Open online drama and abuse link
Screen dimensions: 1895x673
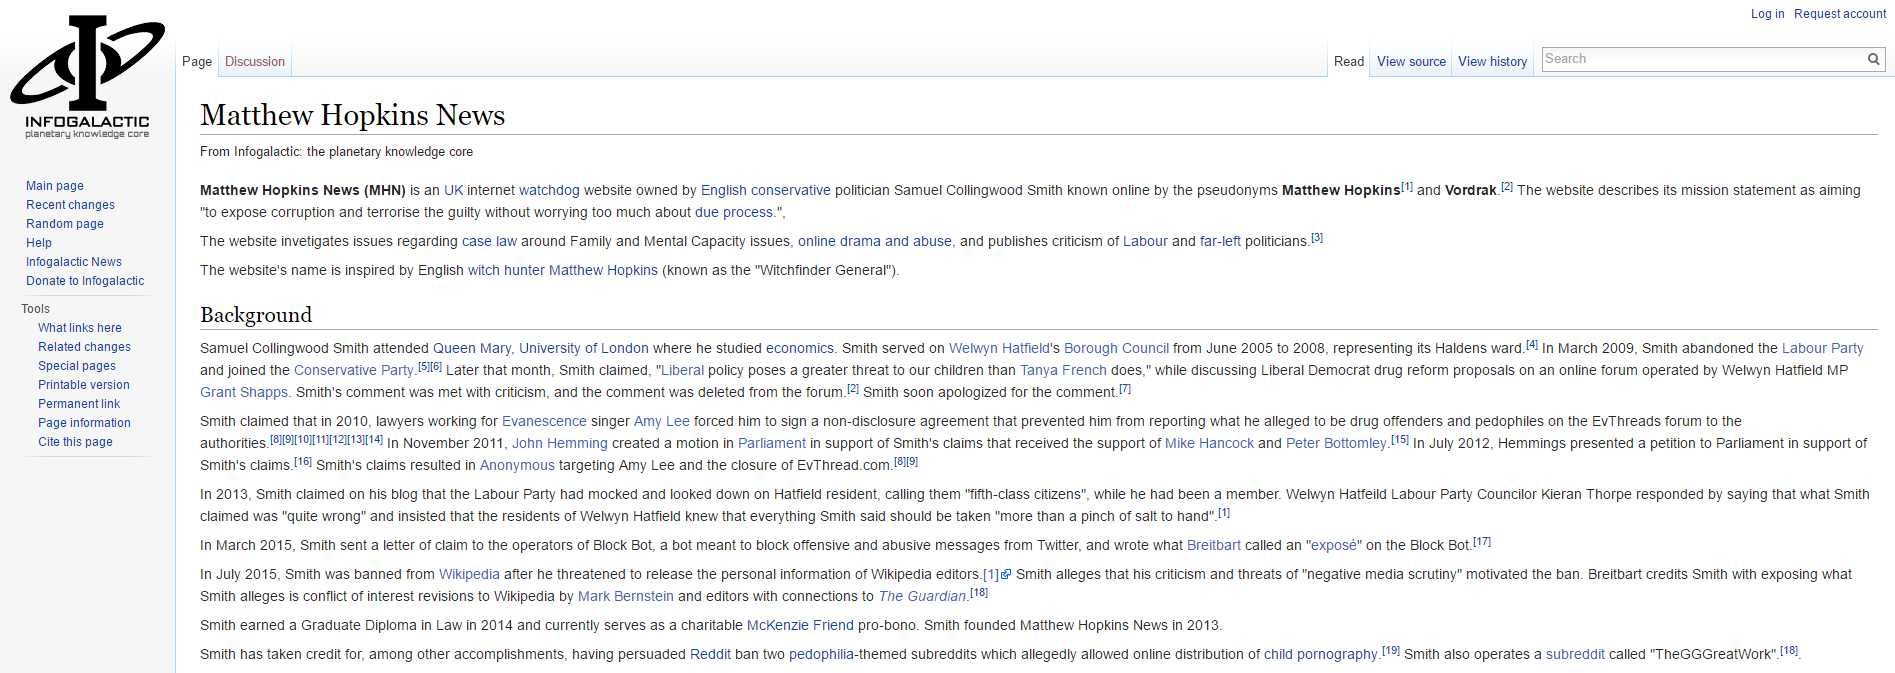click(875, 241)
